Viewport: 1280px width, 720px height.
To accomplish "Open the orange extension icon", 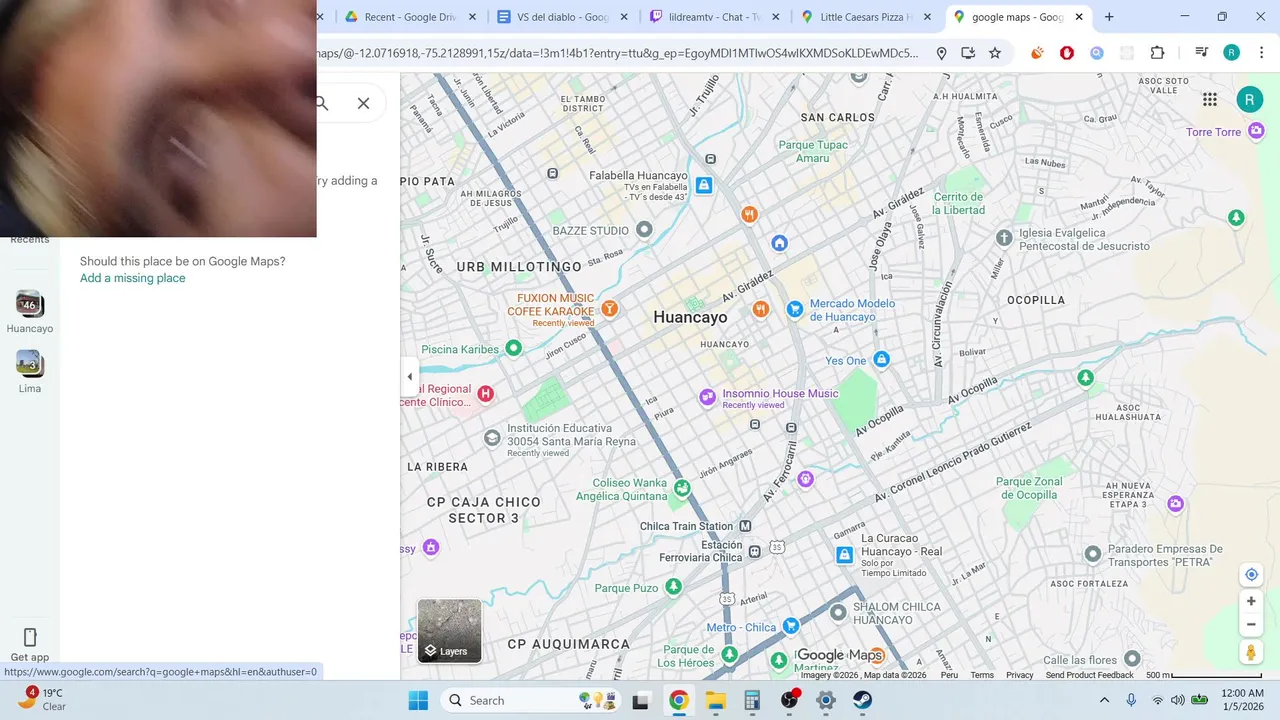I will (1037, 53).
